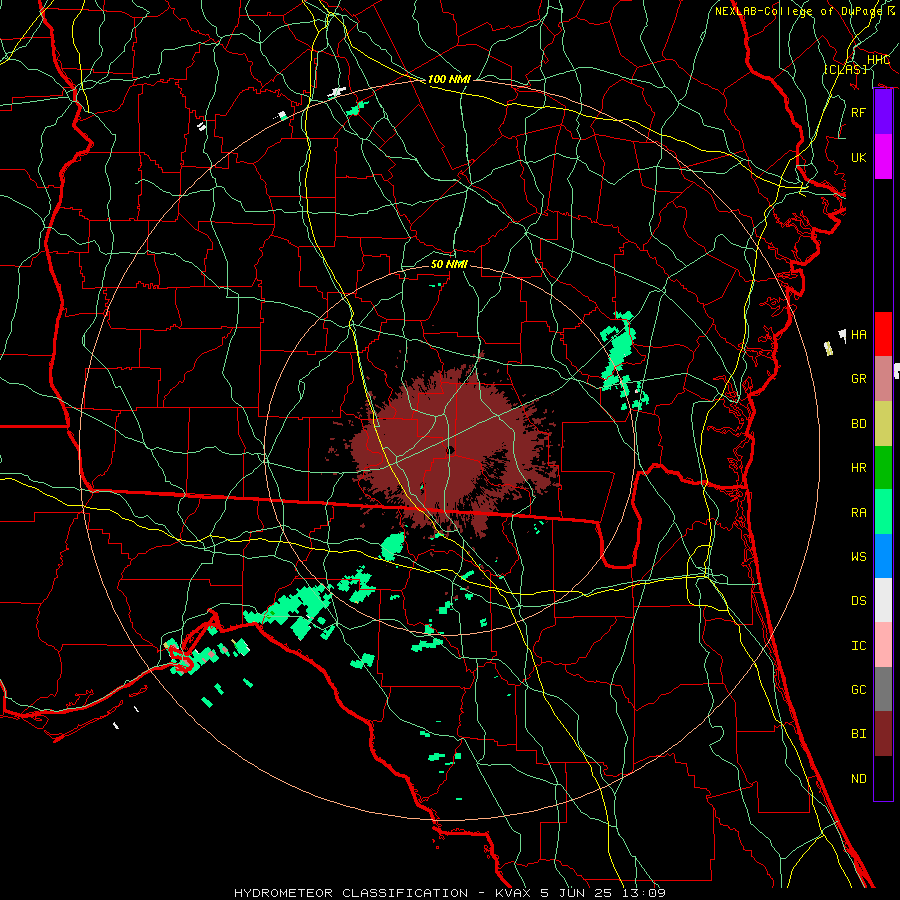Click the RA legend label

tap(859, 513)
